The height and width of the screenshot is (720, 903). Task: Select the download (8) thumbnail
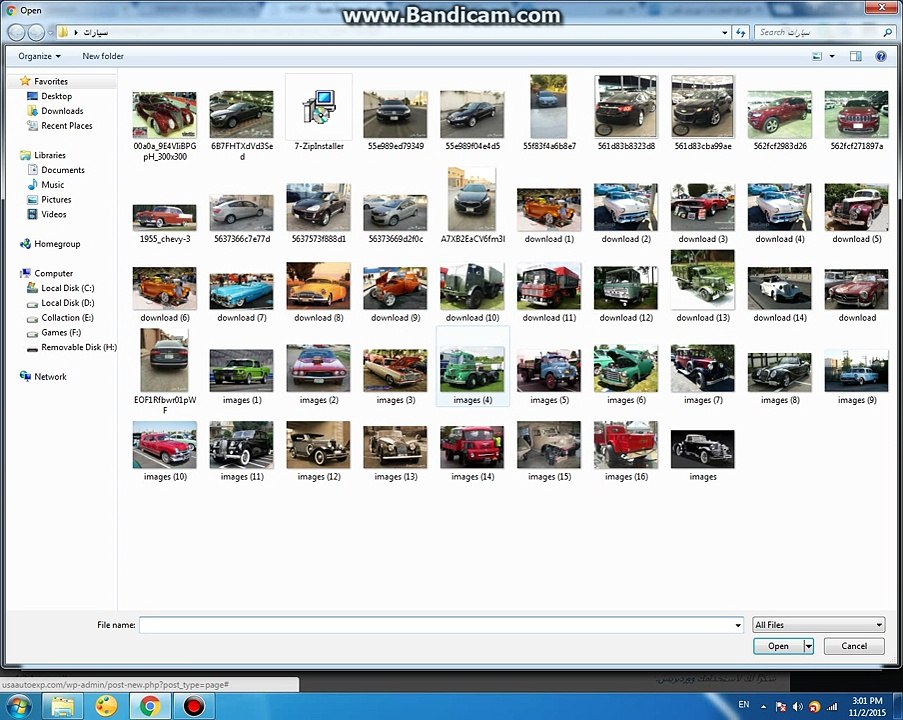(318, 285)
